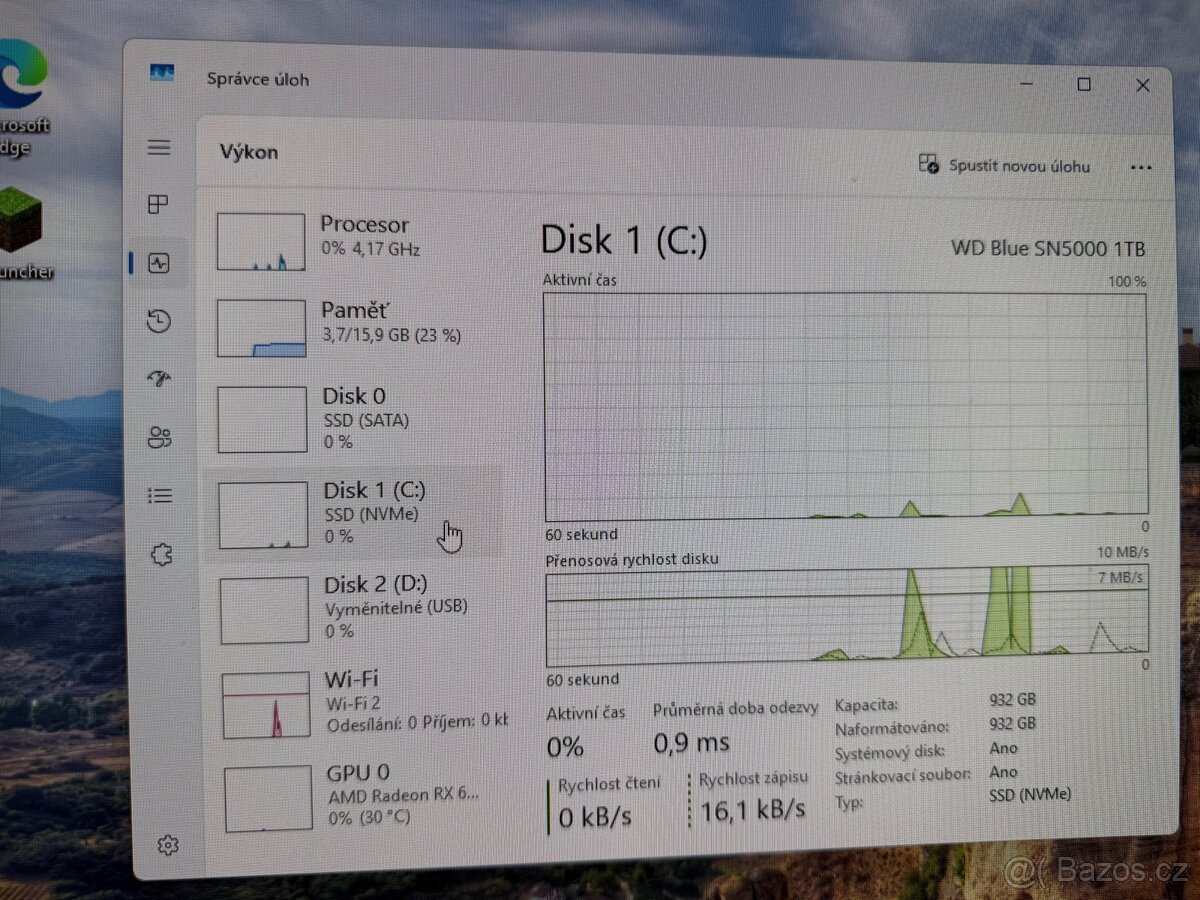Select the Performance (pulse) sidebar icon
This screenshot has width=1200, height=900.
[158, 263]
